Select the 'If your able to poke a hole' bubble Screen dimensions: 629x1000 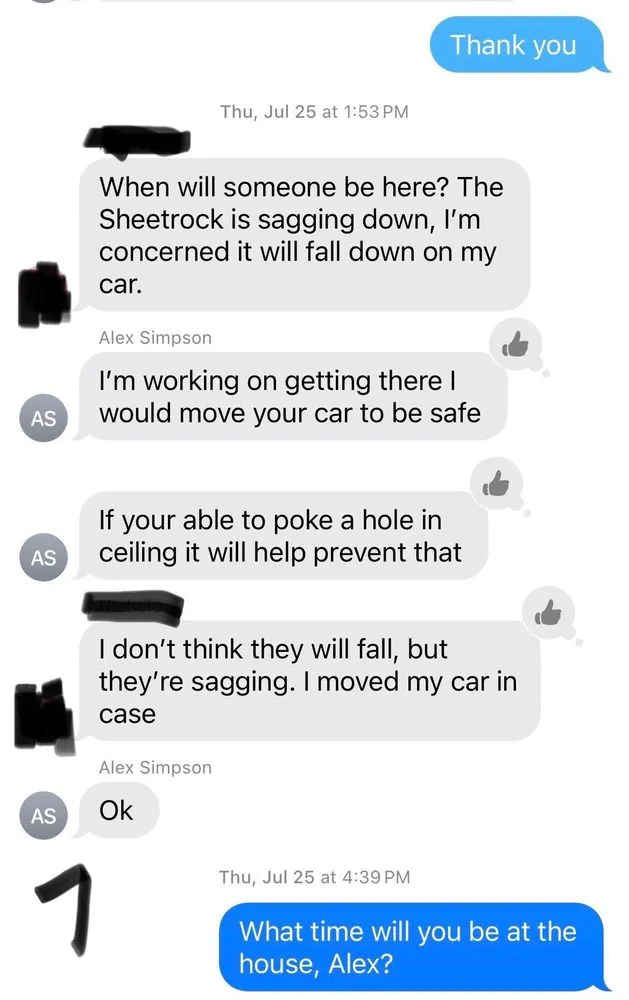(282, 536)
